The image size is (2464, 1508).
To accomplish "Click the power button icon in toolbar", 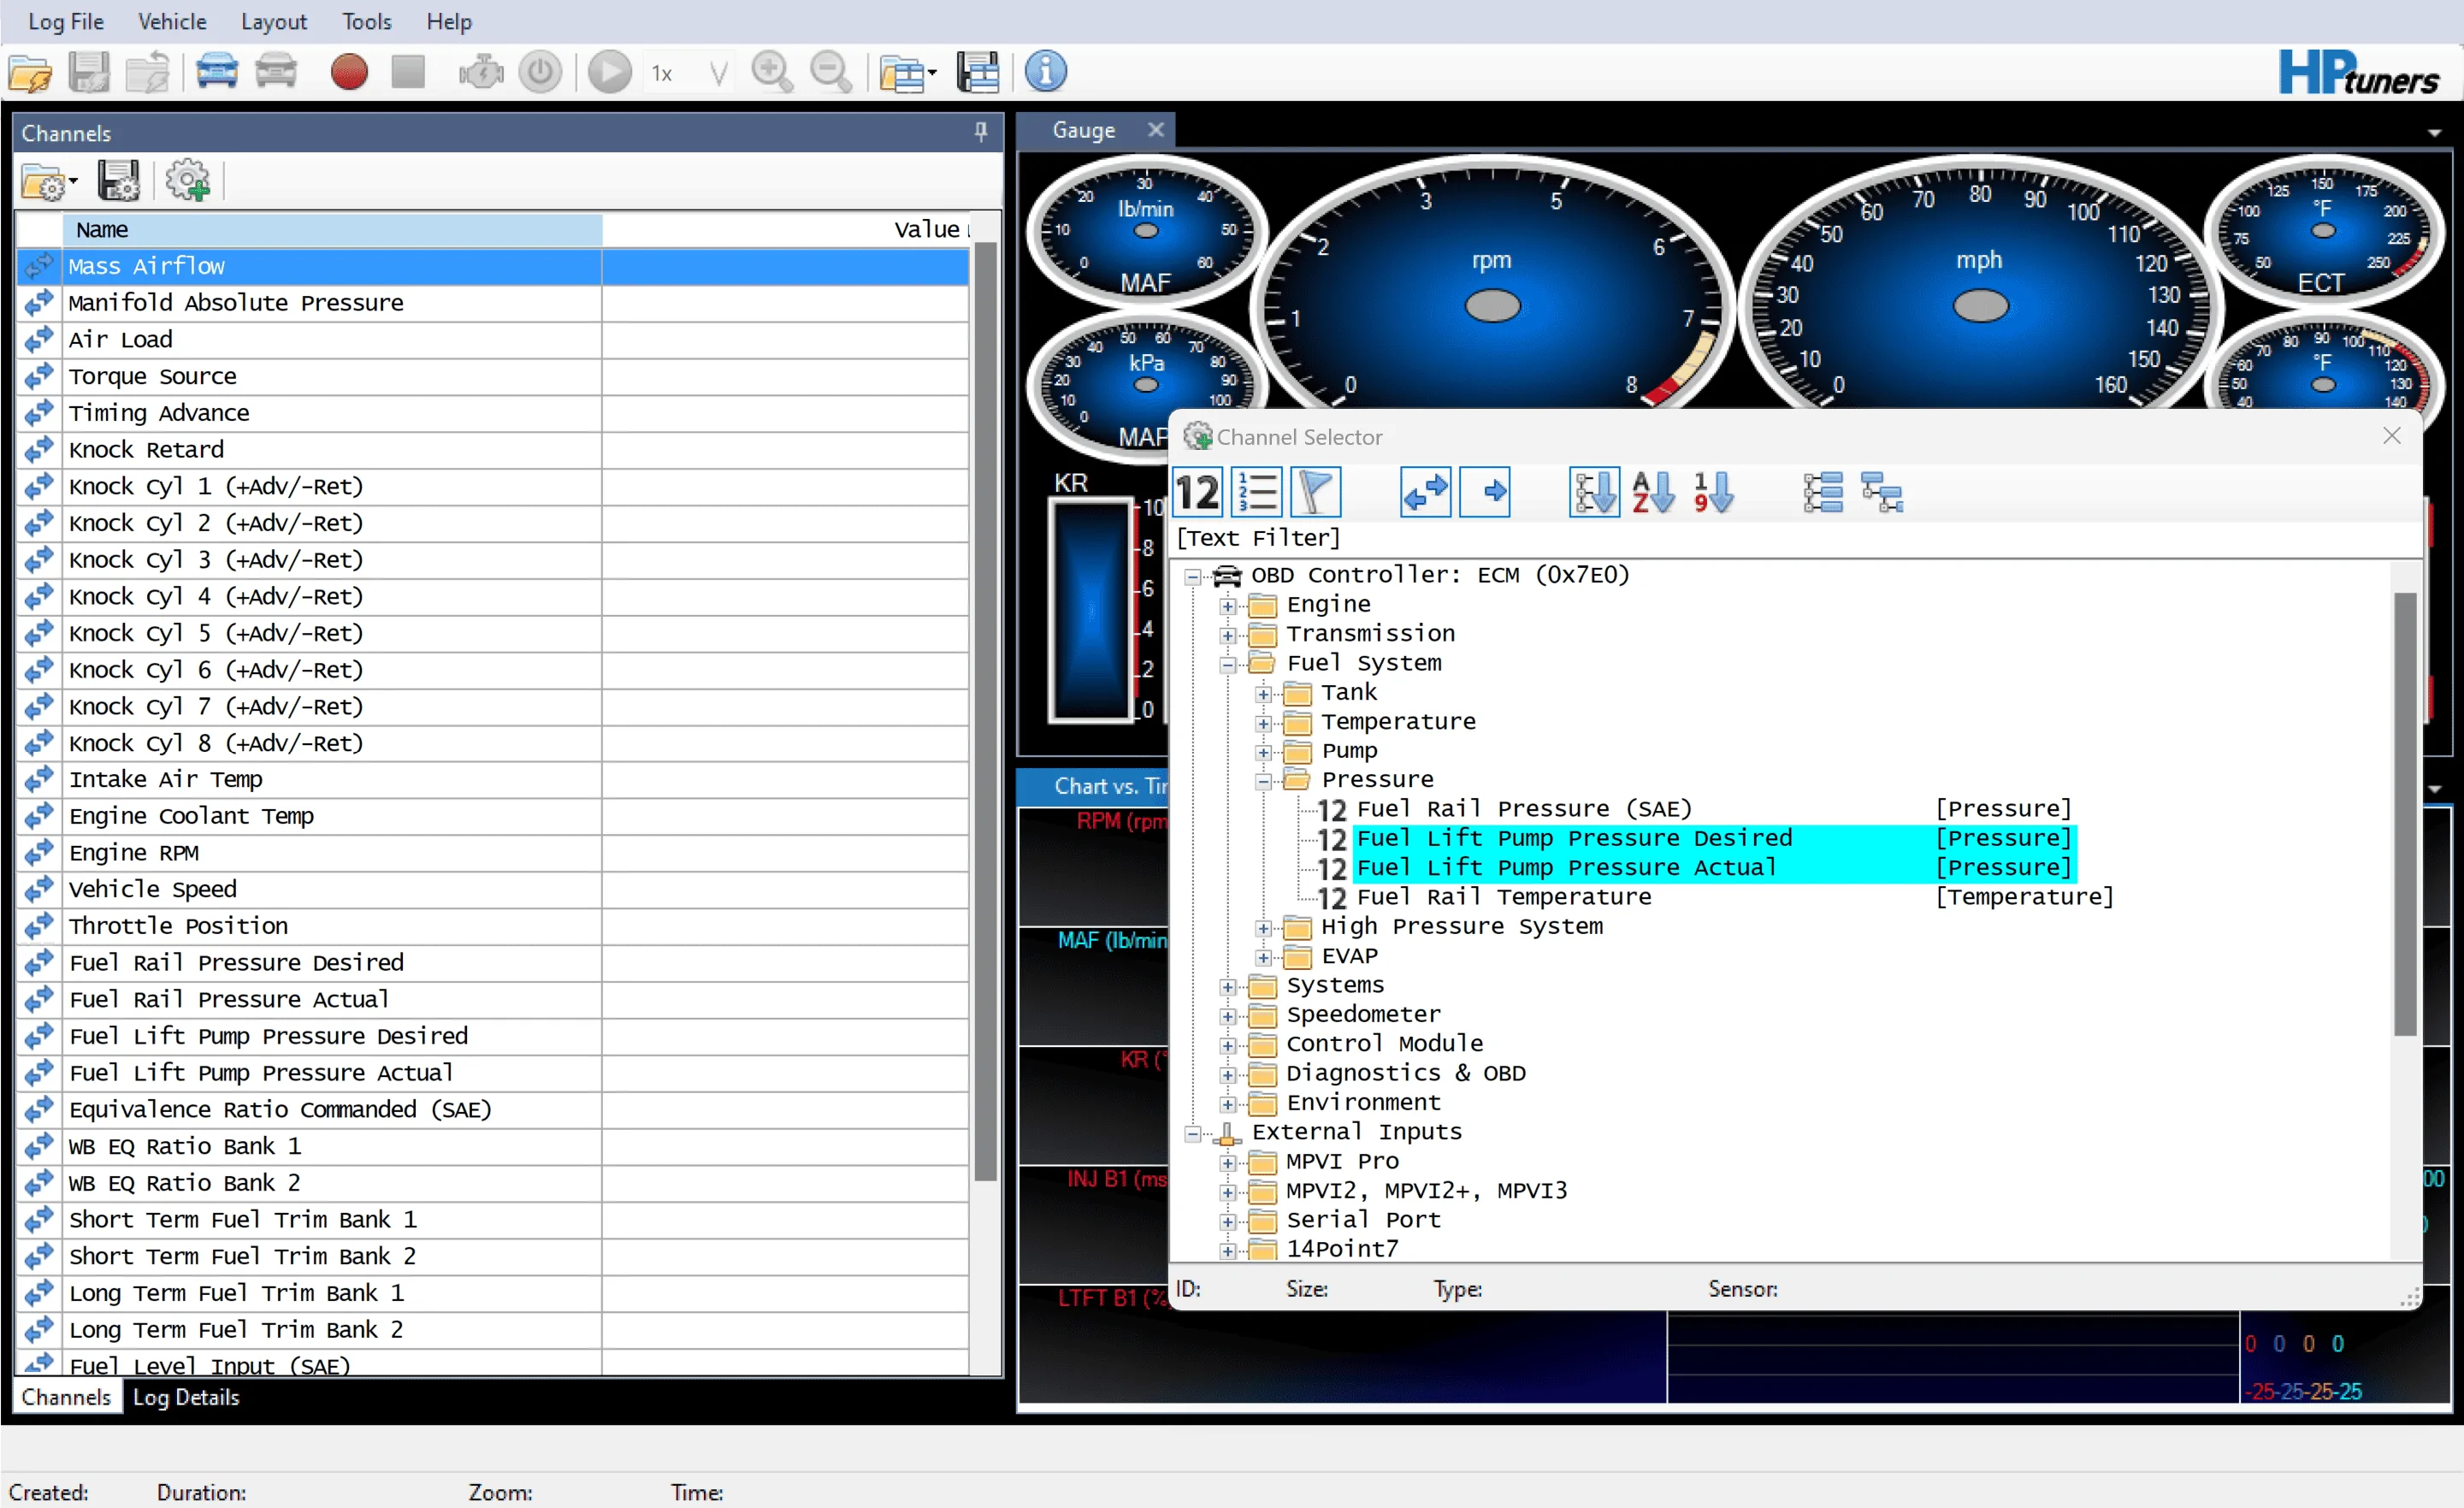I will (x=540, y=73).
